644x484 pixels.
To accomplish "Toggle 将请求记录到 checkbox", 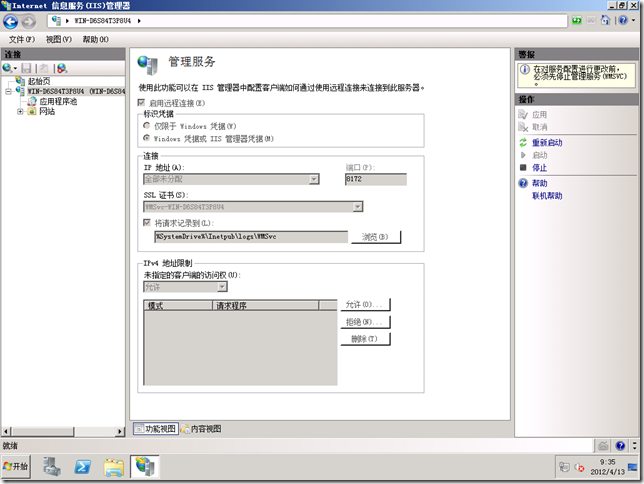I will point(147,222).
